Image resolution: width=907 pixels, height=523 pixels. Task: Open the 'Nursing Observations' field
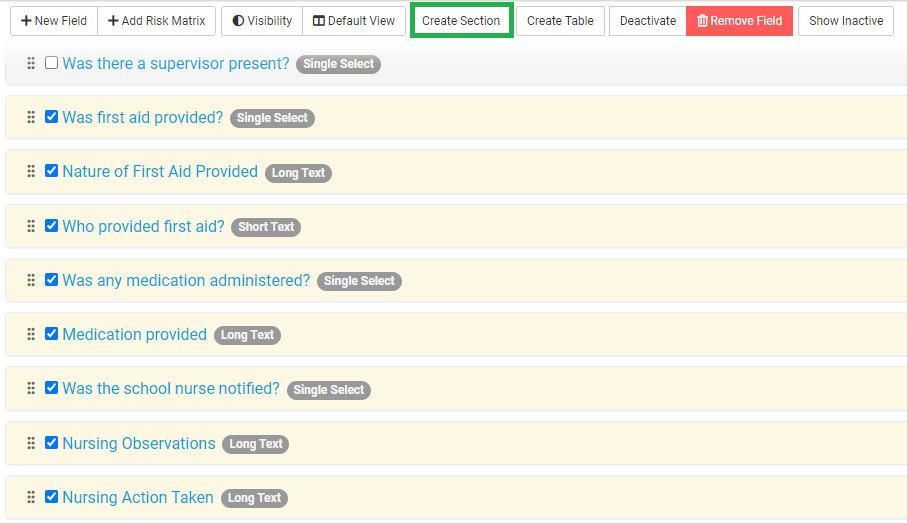139,443
